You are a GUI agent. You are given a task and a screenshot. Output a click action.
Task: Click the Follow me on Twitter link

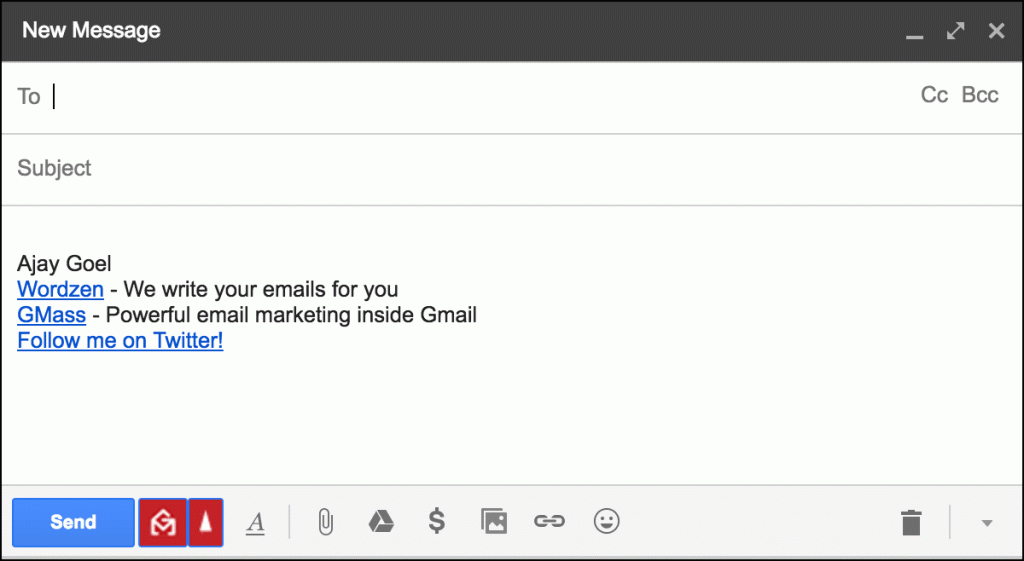(x=120, y=340)
